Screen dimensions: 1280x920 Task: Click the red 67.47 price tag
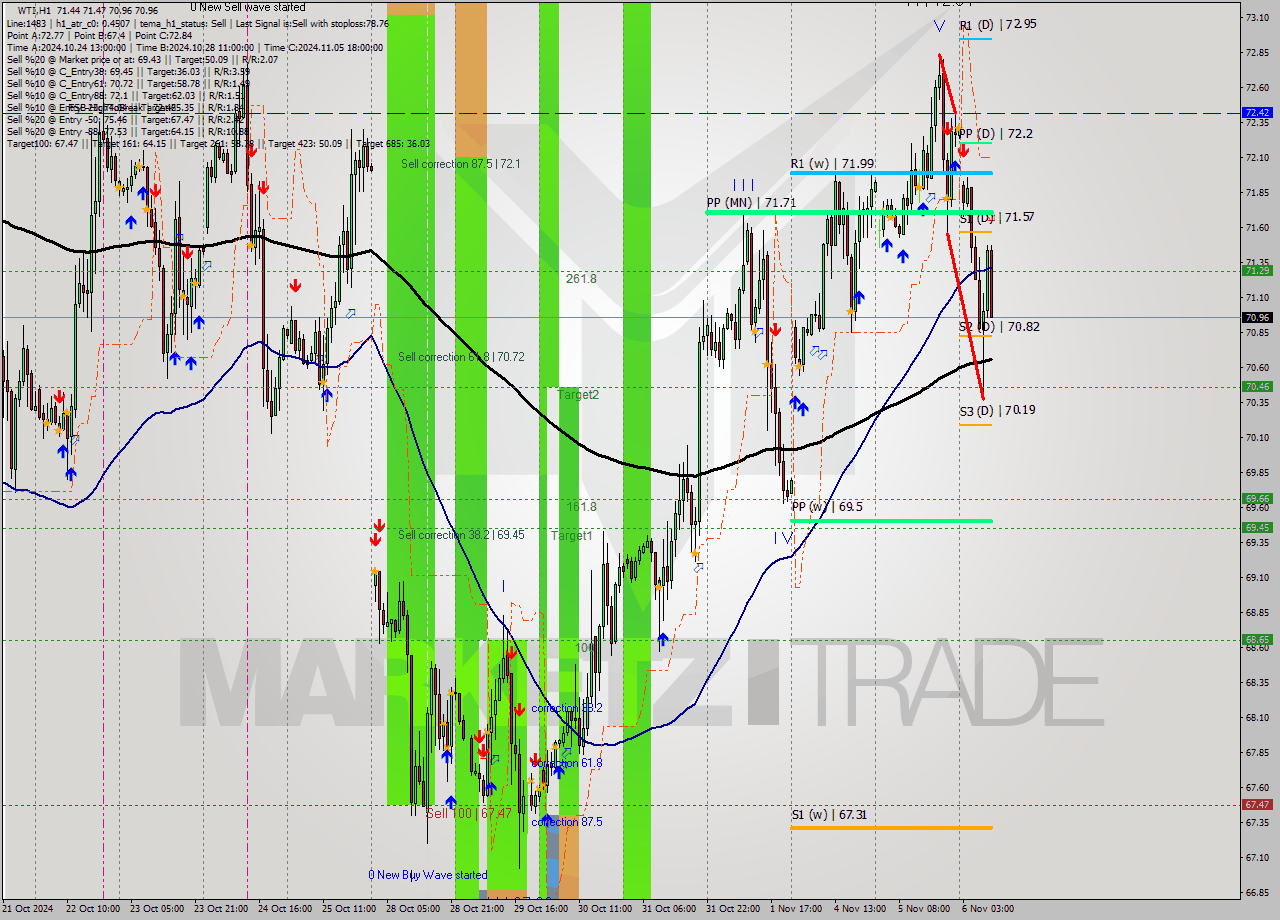point(1257,804)
